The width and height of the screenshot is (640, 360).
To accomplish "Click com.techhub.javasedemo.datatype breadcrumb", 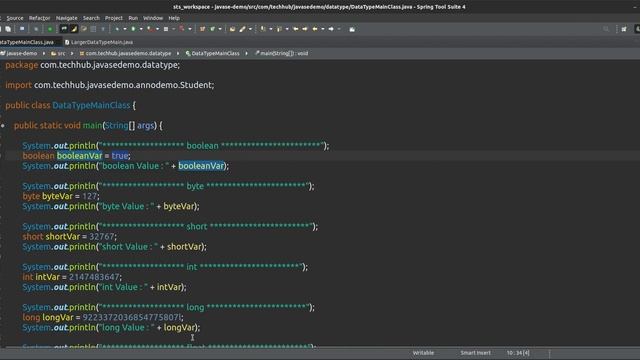I will pos(125,53).
